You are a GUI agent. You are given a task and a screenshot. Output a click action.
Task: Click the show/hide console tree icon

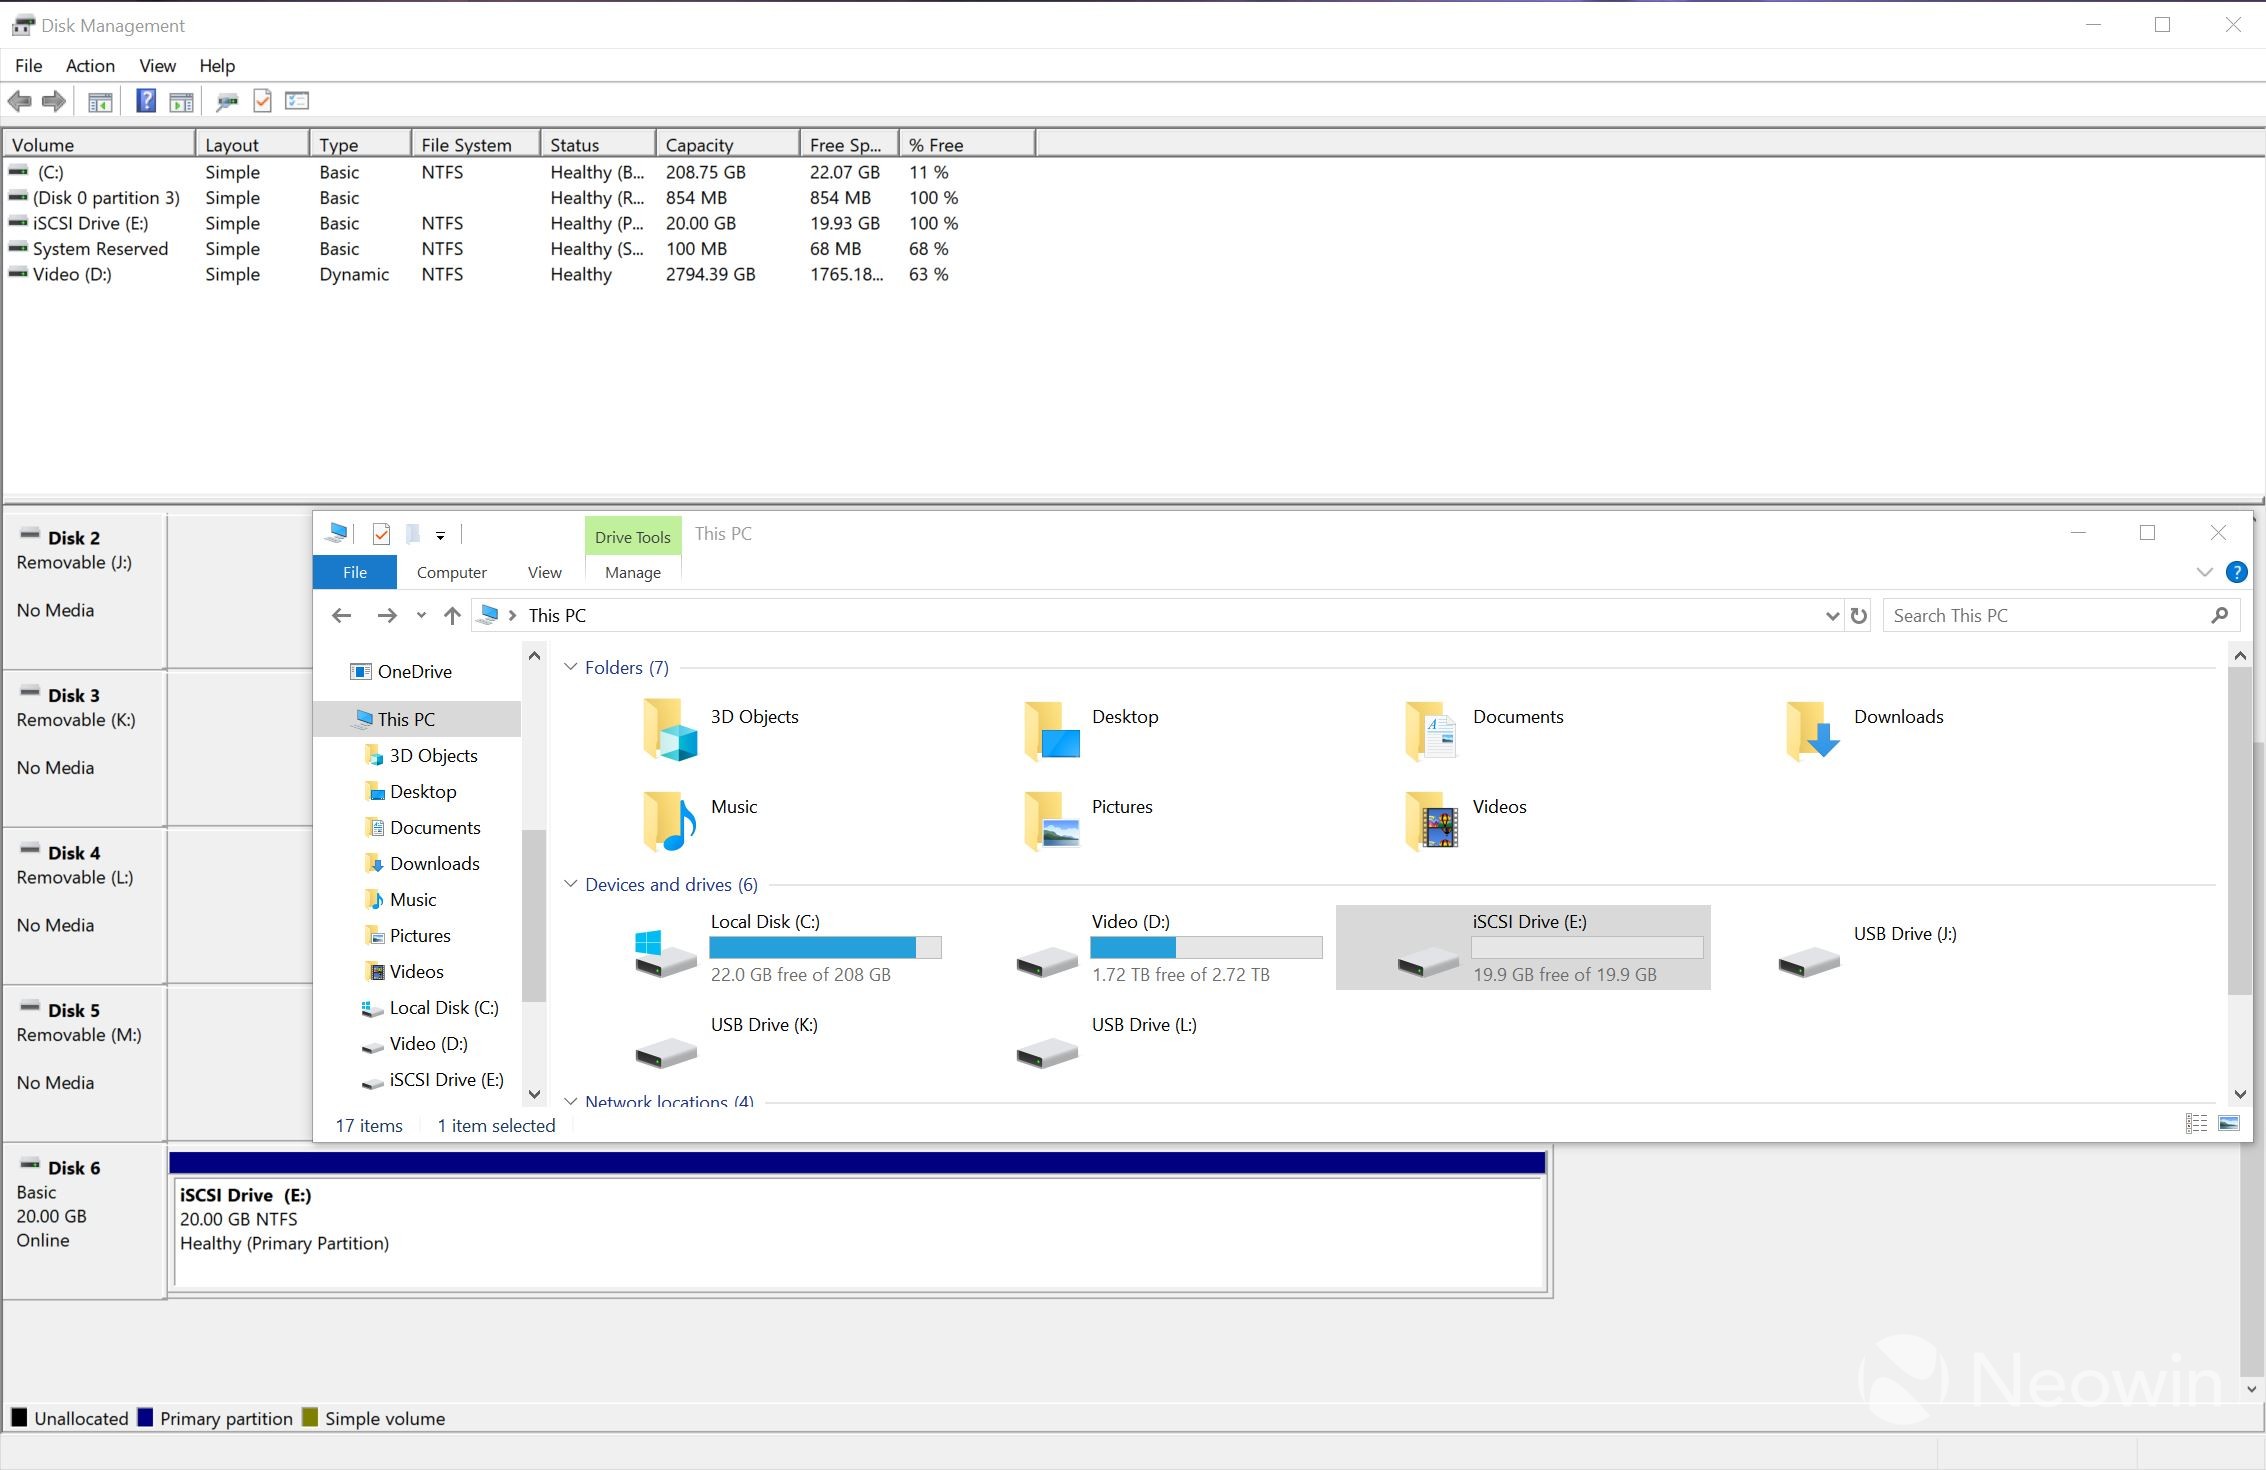(99, 100)
